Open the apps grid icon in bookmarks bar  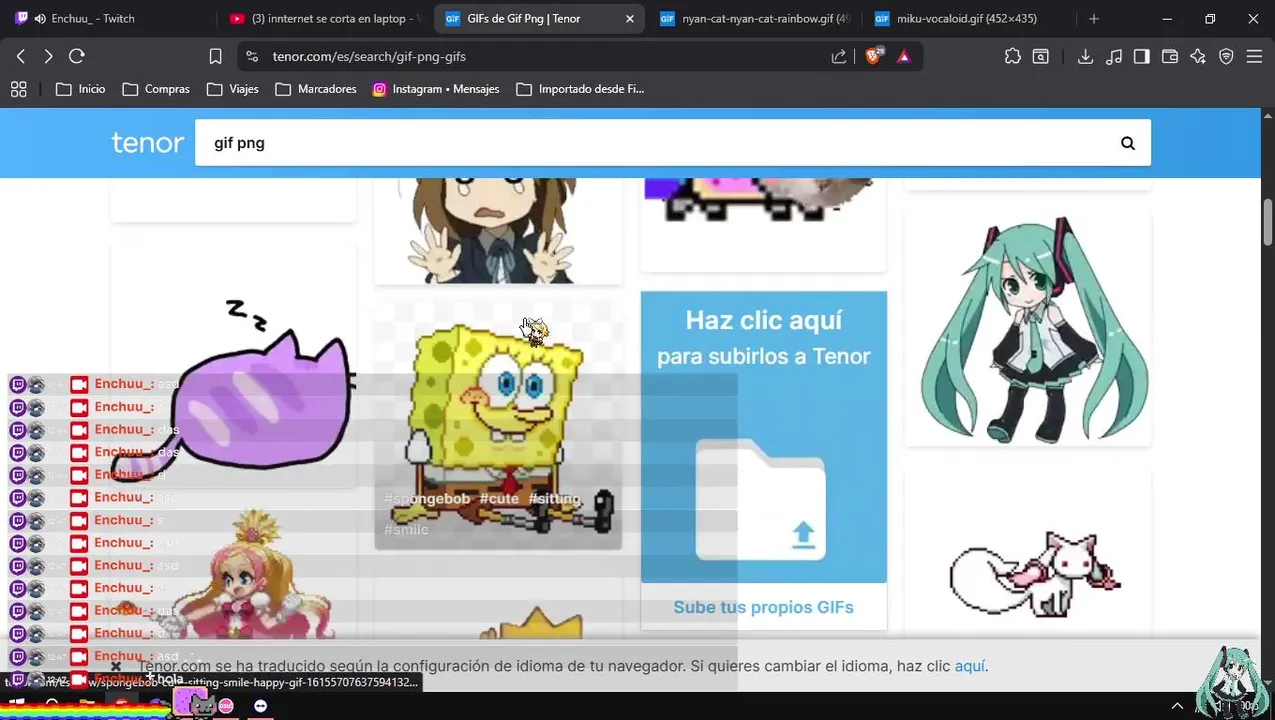click(18, 89)
